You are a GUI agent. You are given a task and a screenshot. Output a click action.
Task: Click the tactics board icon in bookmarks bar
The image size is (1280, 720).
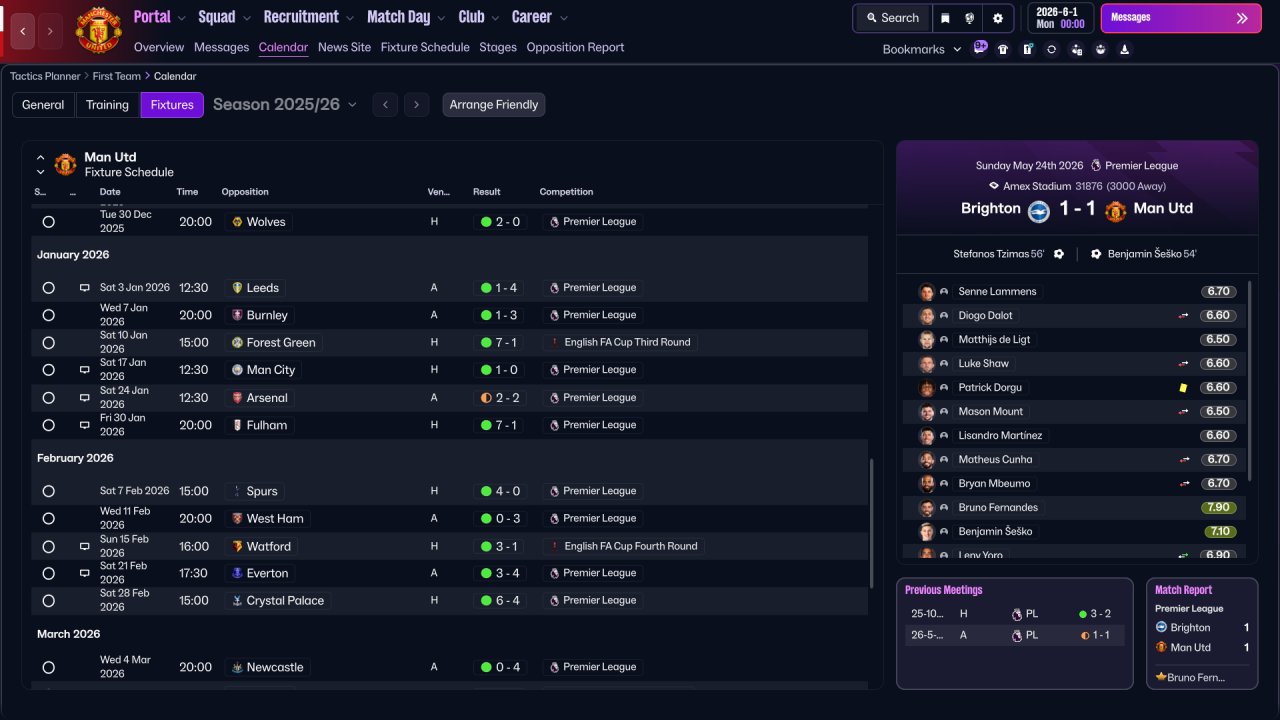[x=1027, y=49]
